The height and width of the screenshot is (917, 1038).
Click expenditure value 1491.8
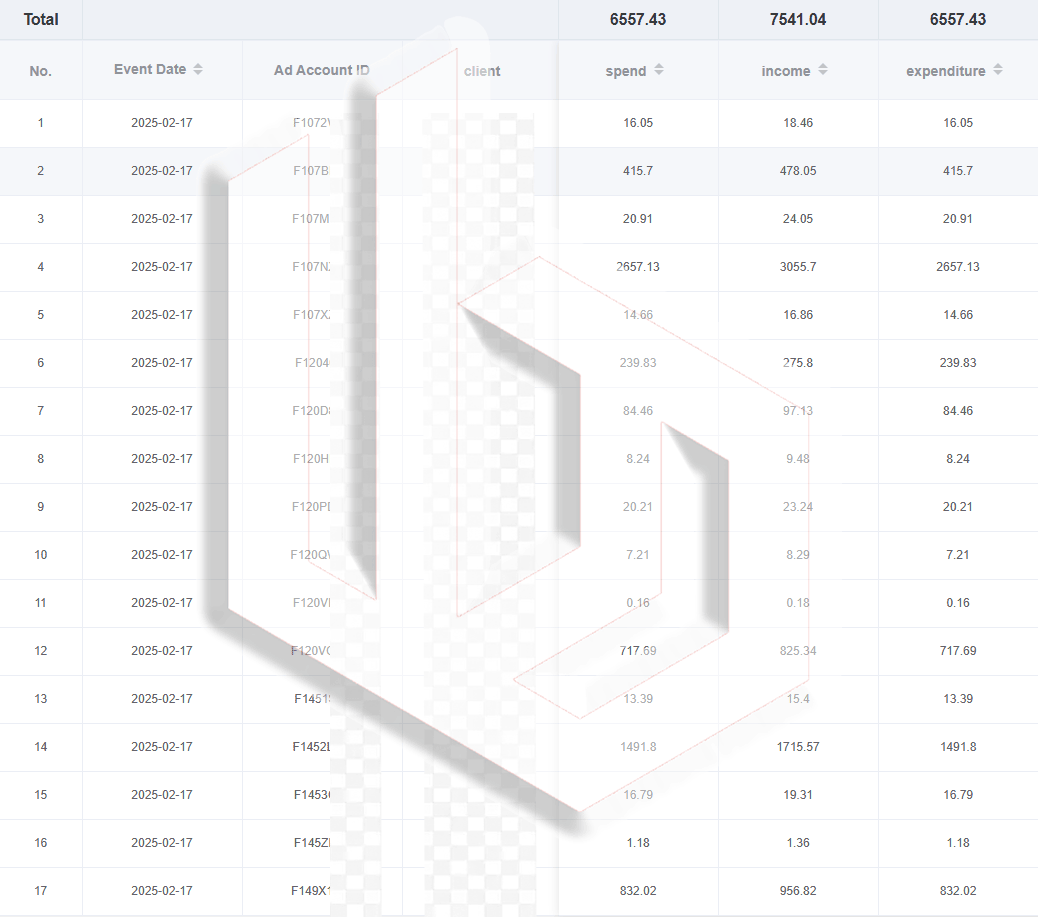[958, 747]
